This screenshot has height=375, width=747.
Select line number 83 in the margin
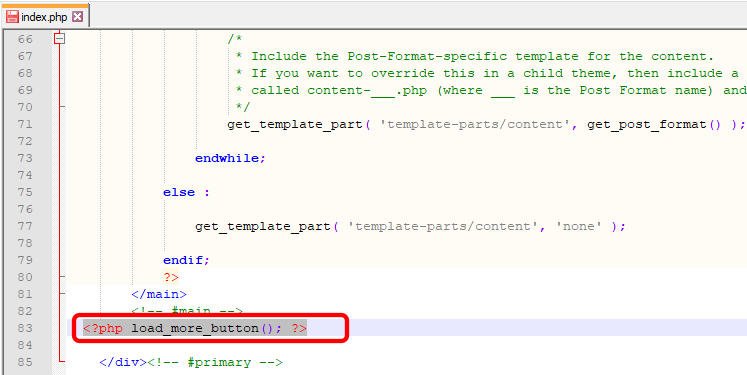point(25,328)
